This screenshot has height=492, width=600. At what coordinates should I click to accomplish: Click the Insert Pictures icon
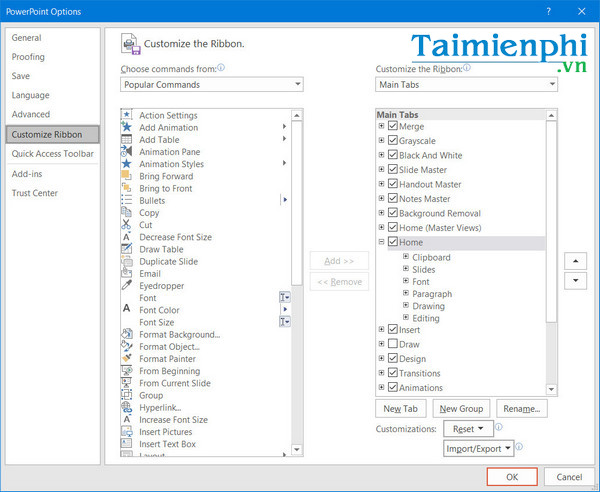(x=127, y=432)
